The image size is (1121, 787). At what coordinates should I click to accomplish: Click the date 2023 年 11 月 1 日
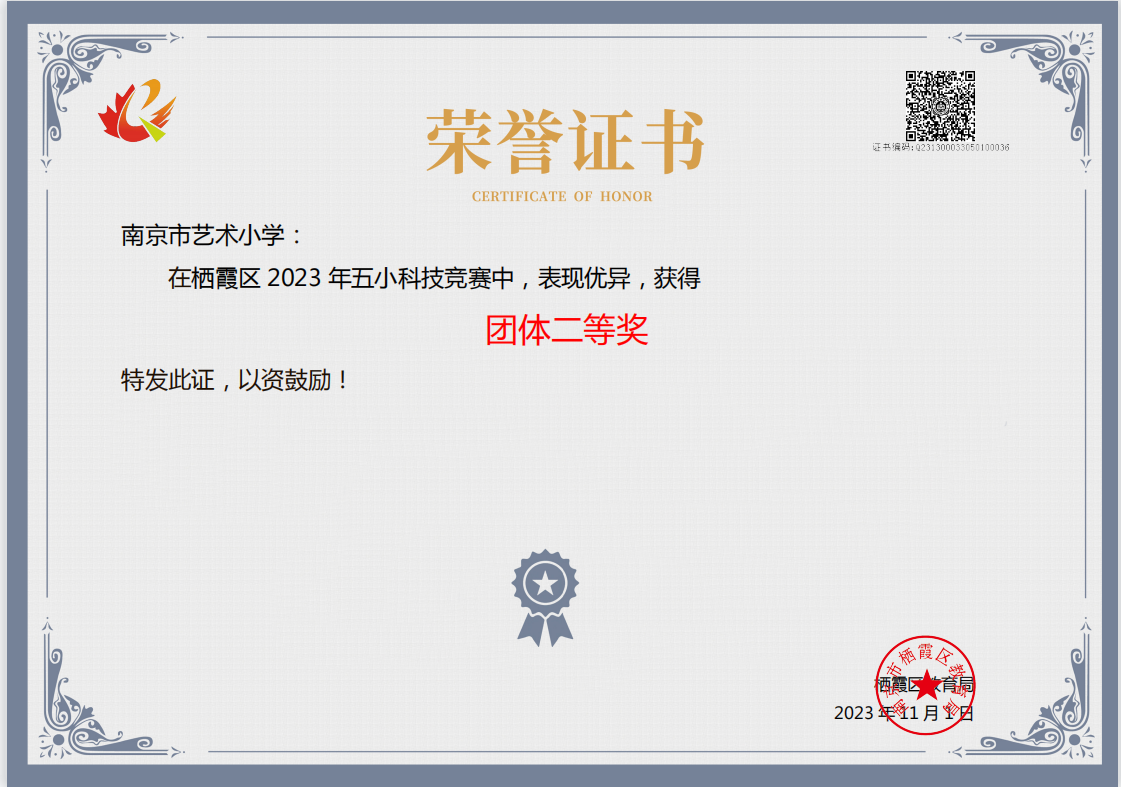tap(904, 713)
